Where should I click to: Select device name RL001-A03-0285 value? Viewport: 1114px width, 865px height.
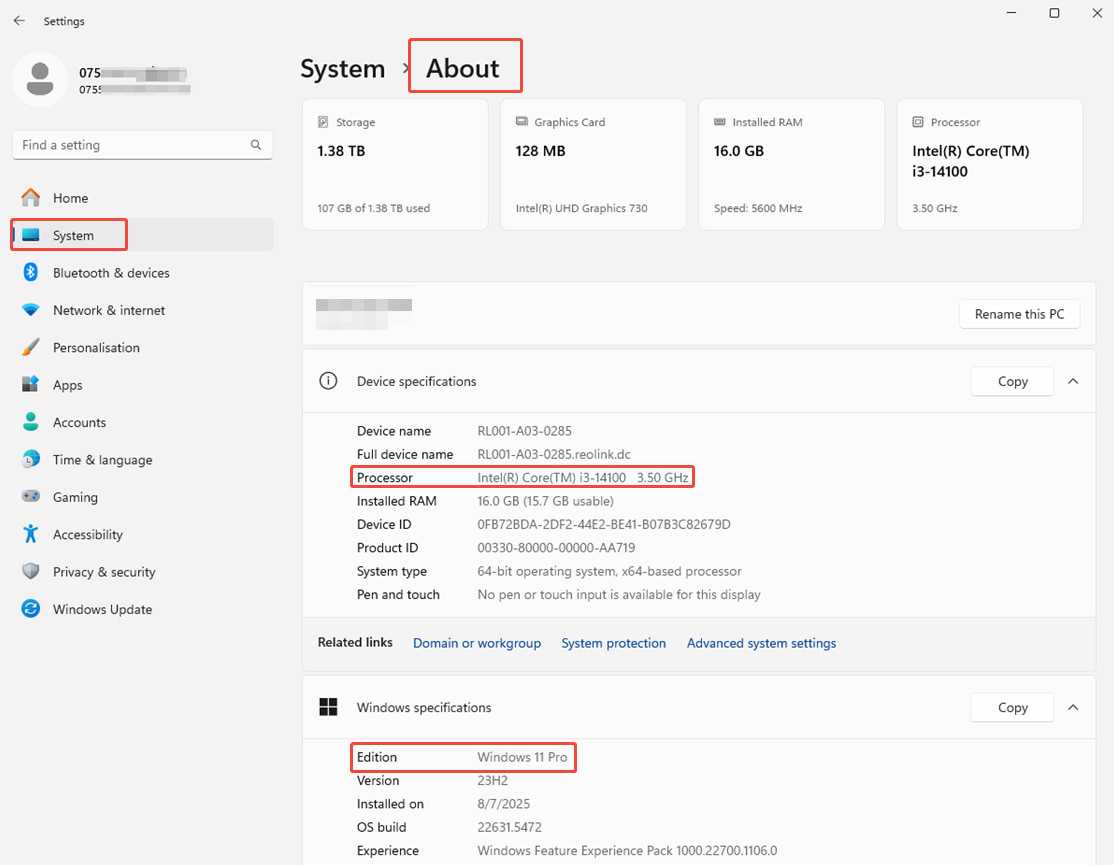pyautogui.click(x=524, y=431)
